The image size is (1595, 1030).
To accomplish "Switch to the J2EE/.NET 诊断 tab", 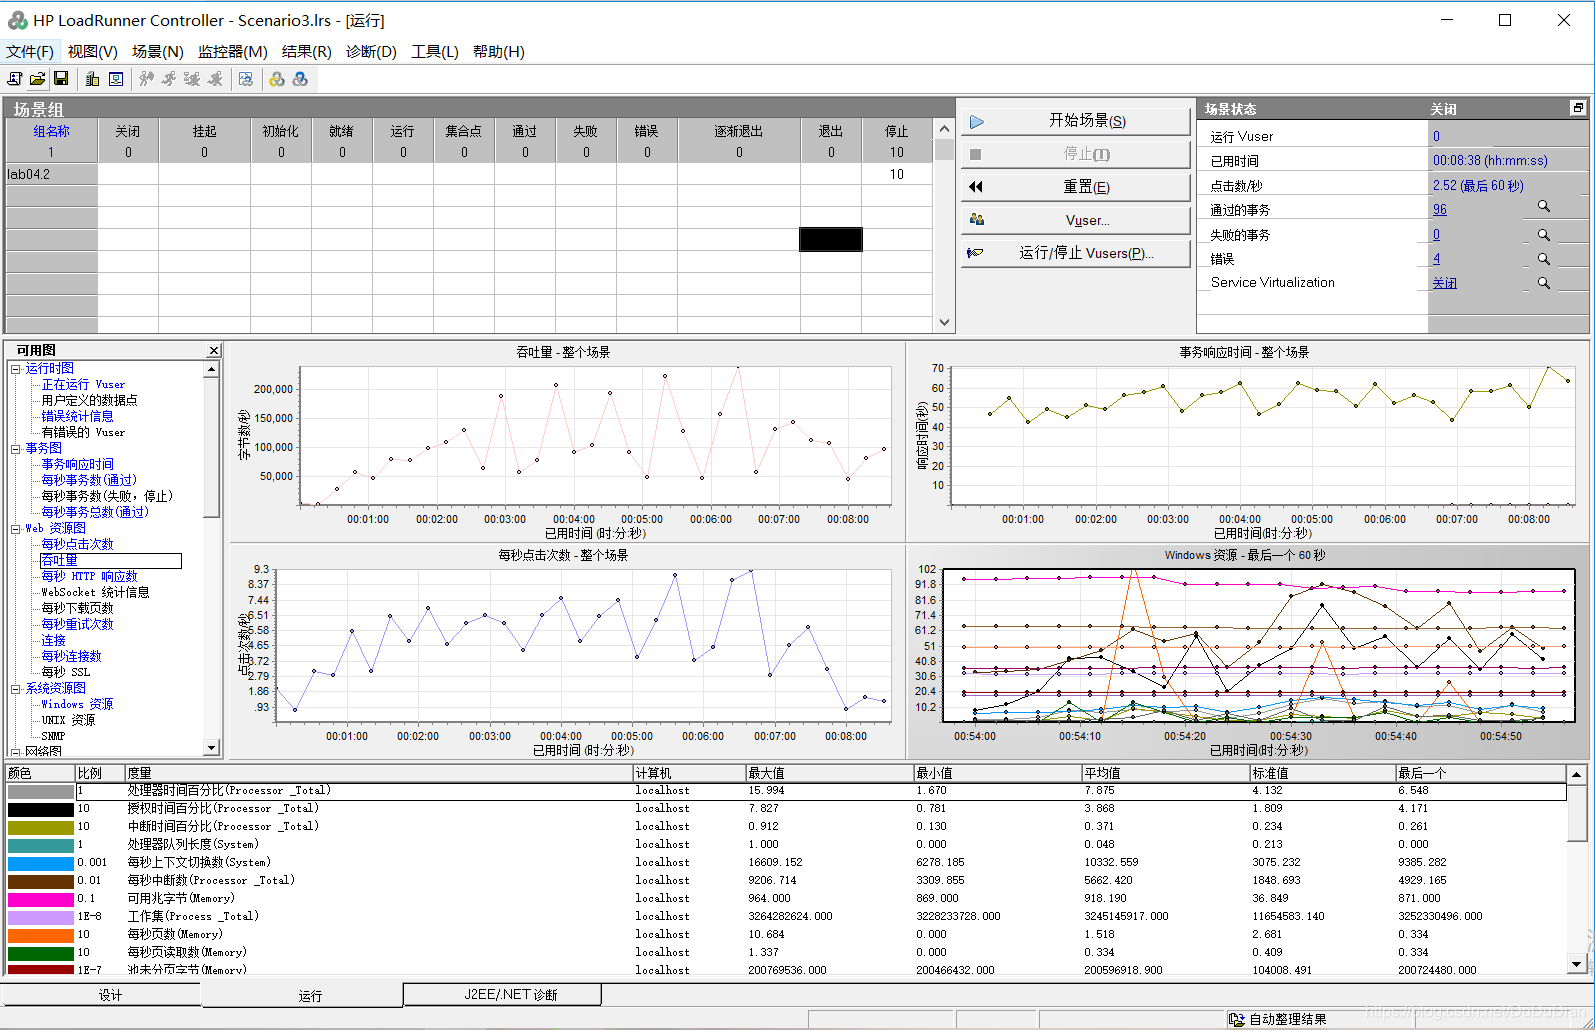I will click(503, 994).
